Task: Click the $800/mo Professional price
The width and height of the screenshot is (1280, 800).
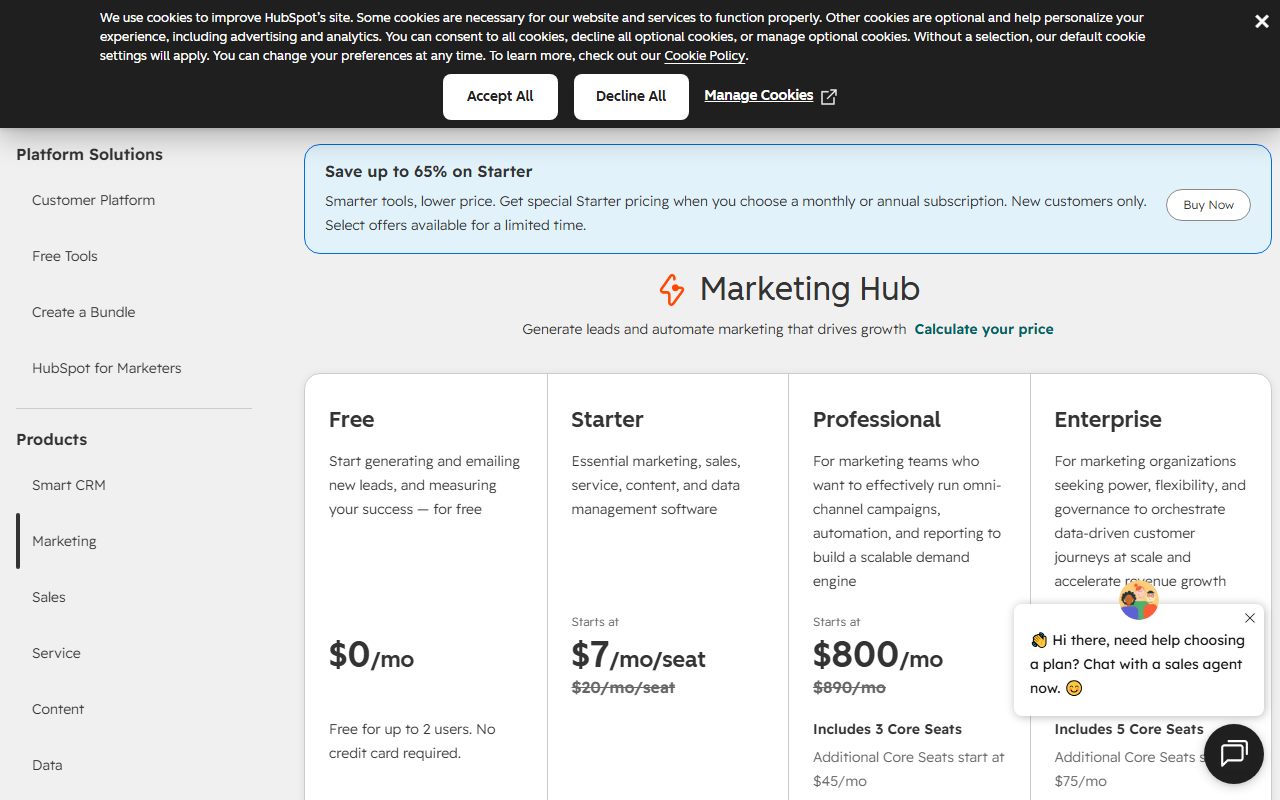Action: 878,655
